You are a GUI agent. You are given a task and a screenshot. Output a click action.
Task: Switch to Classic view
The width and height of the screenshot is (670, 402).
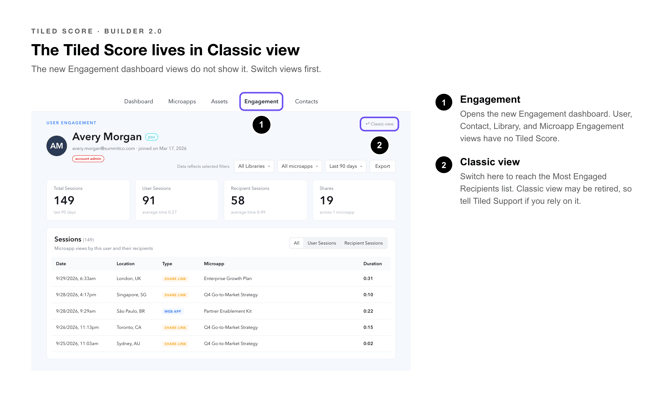click(x=379, y=124)
